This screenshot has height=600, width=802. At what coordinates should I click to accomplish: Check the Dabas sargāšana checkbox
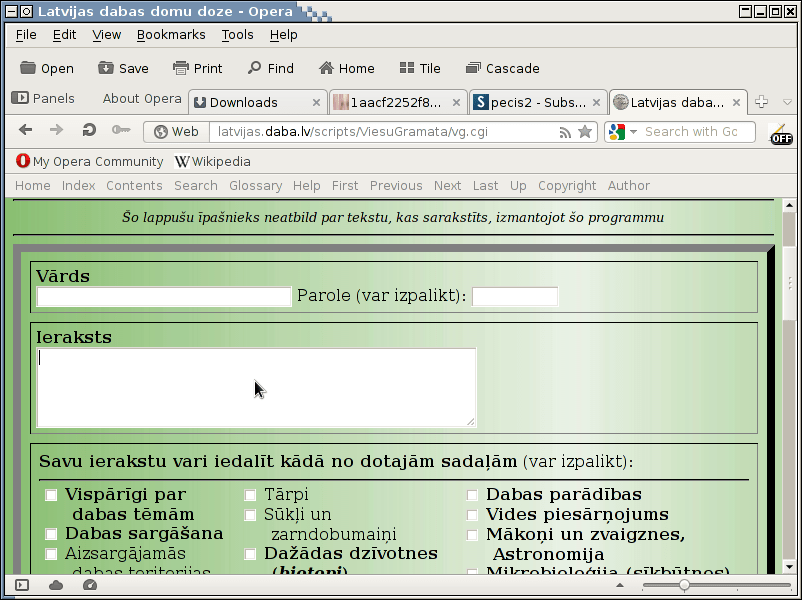[x=51, y=534]
